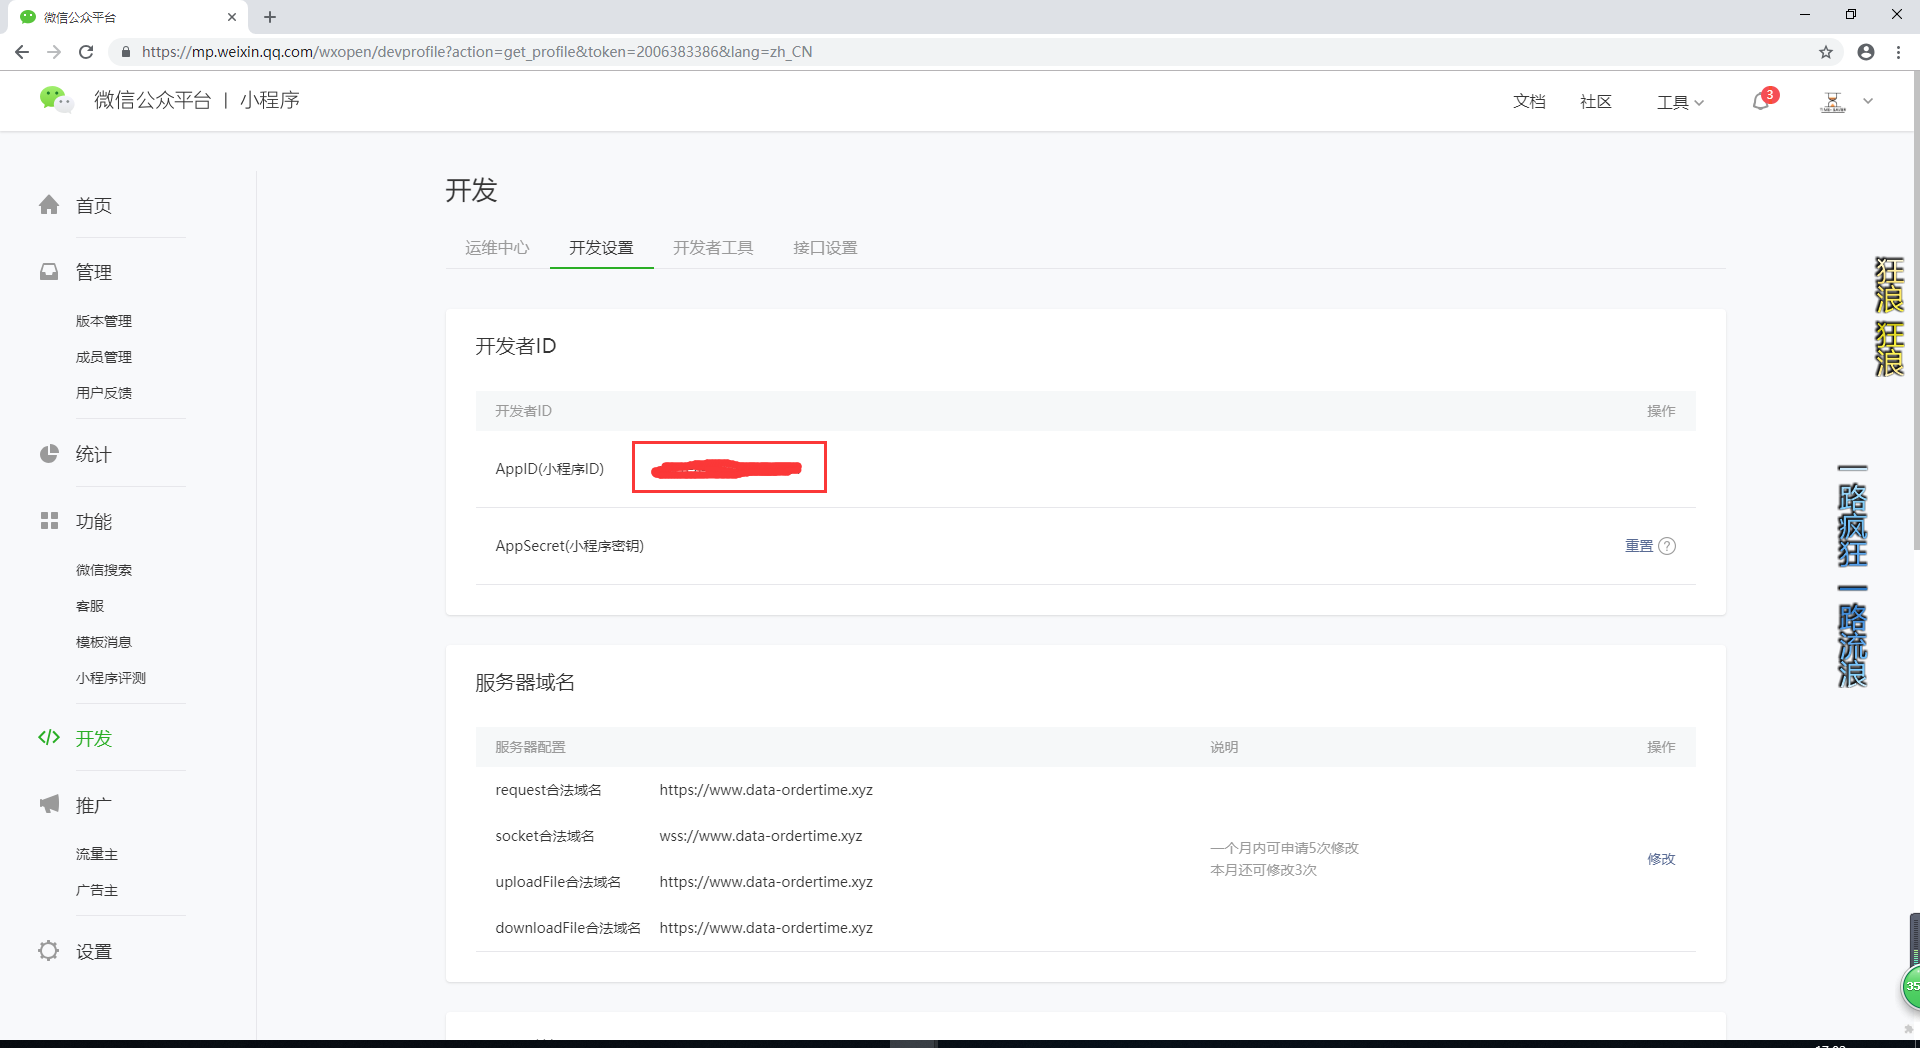Click the 功能 grid icon

point(49,520)
